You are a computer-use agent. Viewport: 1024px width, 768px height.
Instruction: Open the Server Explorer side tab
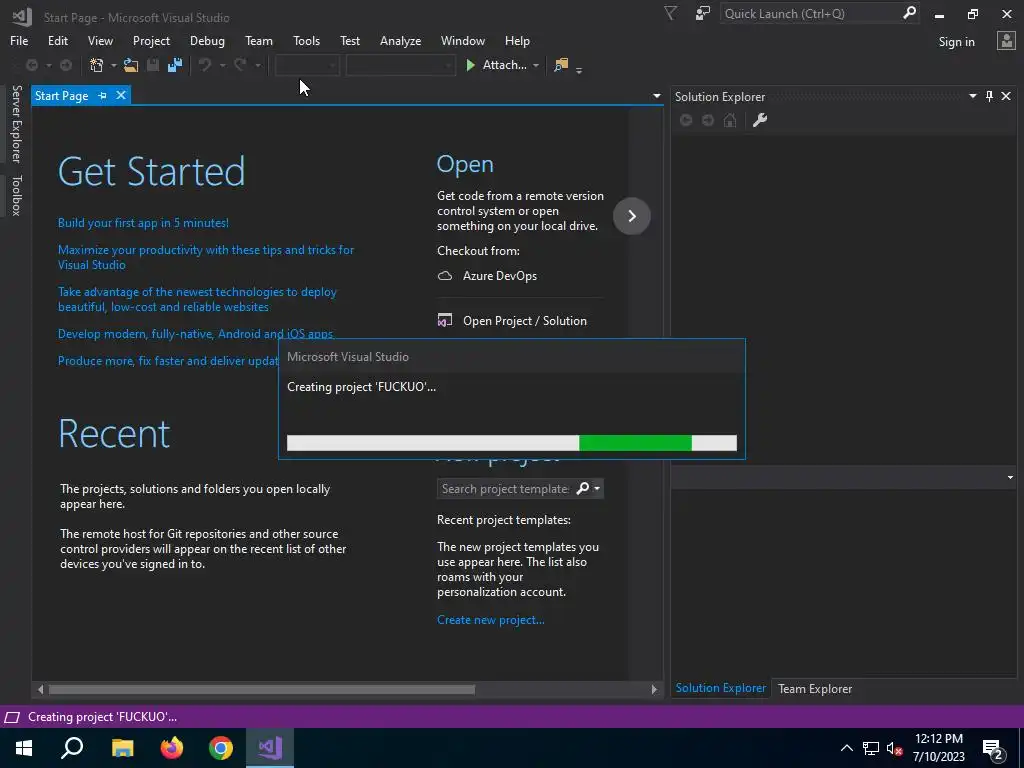(x=17, y=124)
